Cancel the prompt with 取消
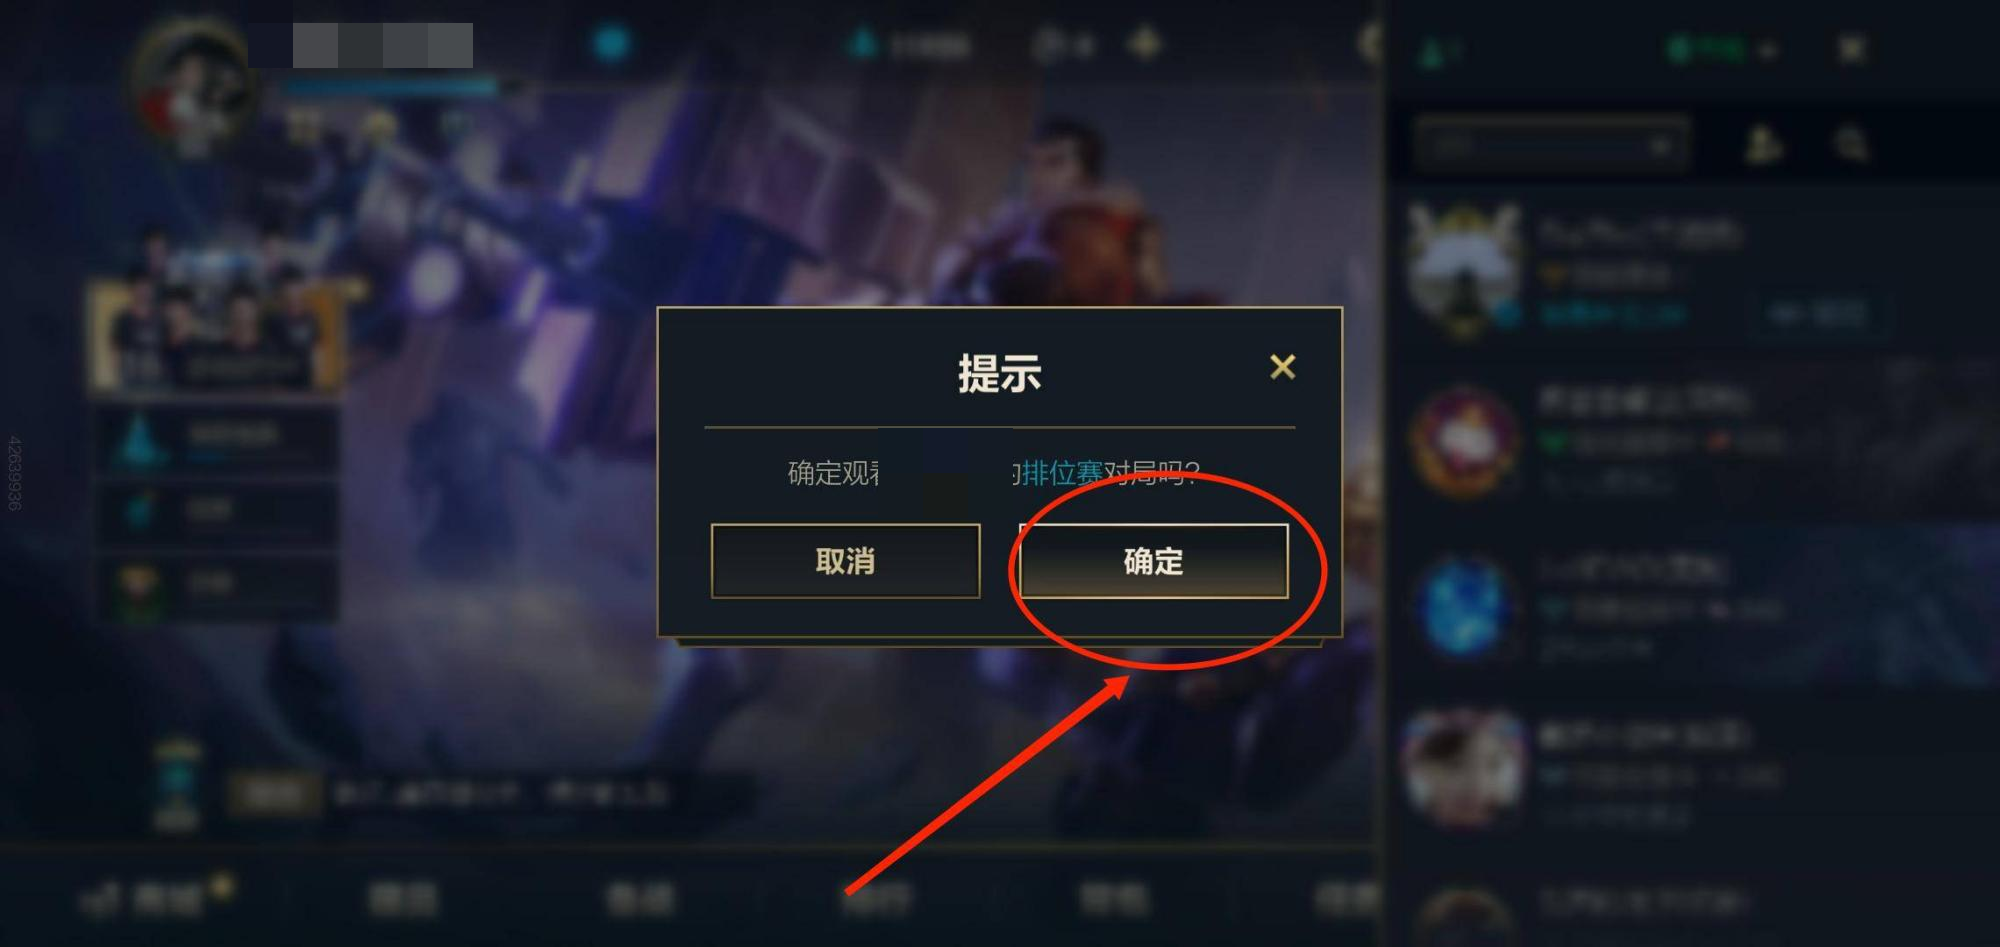This screenshot has height=947, width=2000. click(845, 561)
